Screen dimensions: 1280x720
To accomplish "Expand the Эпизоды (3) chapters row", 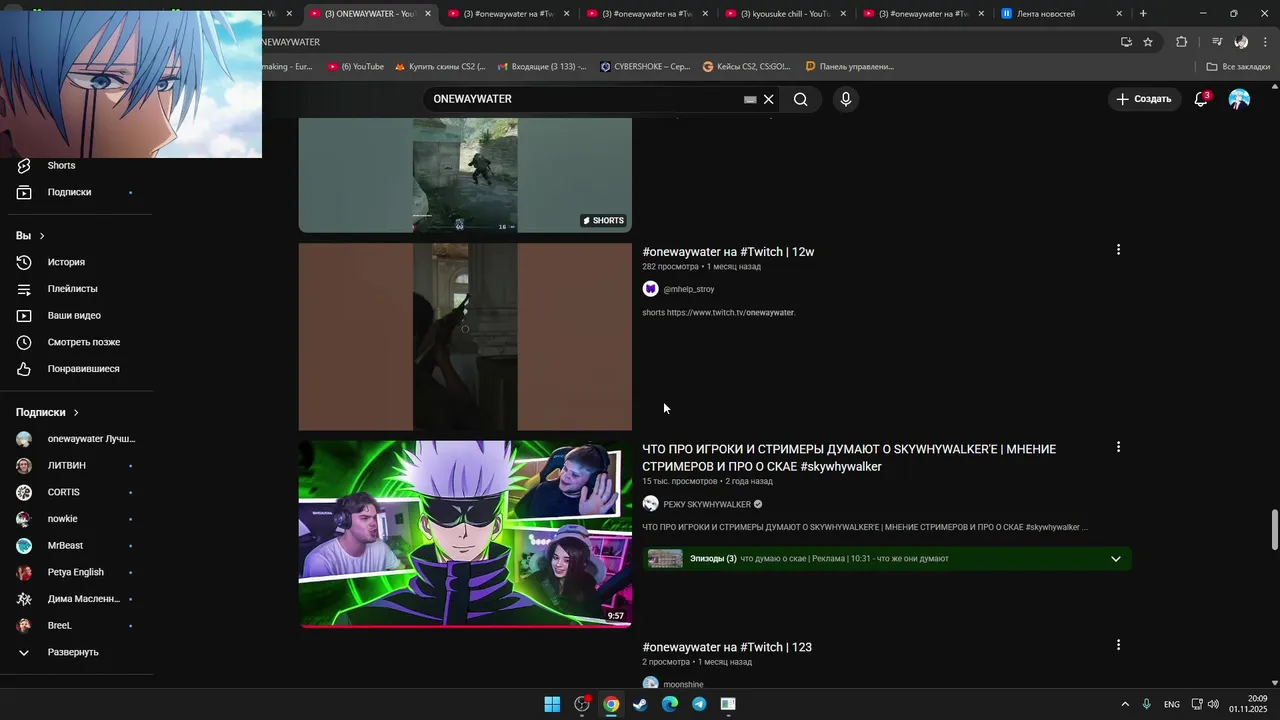I will coord(886,559).
